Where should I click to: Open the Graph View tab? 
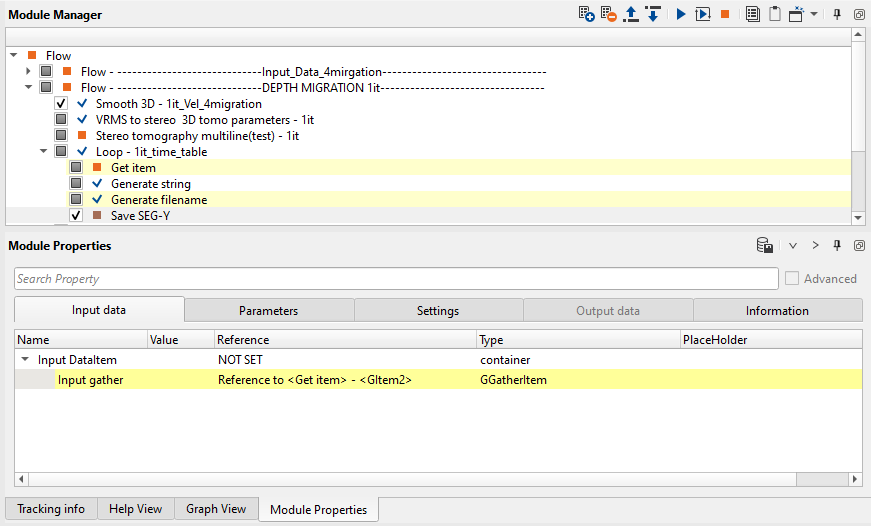click(216, 509)
